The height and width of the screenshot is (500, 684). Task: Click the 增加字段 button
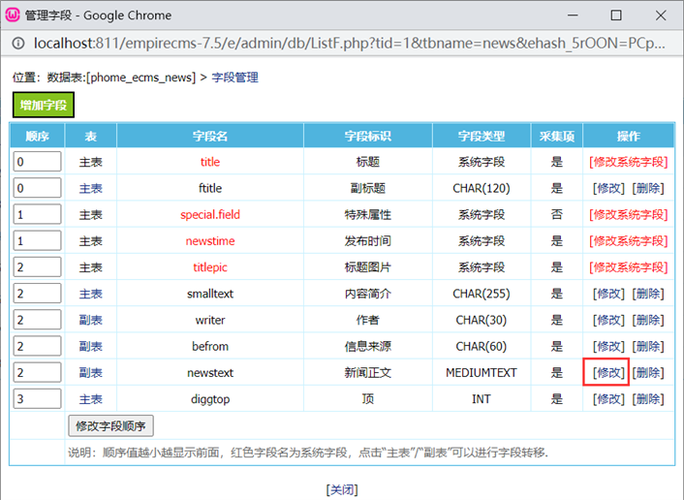(43, 105)
